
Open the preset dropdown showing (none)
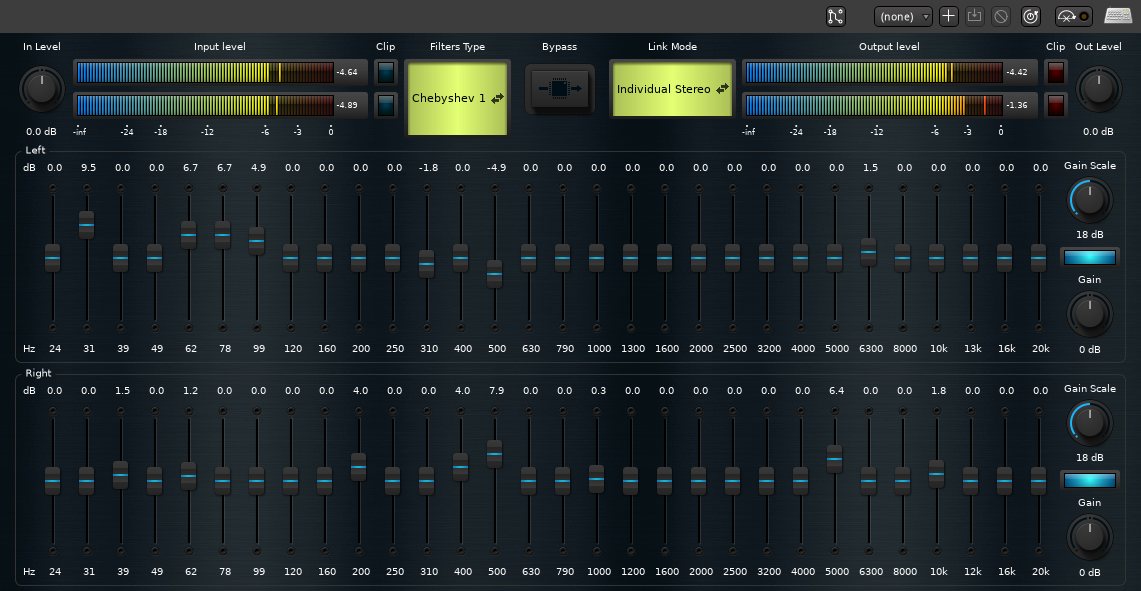(903, 16)
